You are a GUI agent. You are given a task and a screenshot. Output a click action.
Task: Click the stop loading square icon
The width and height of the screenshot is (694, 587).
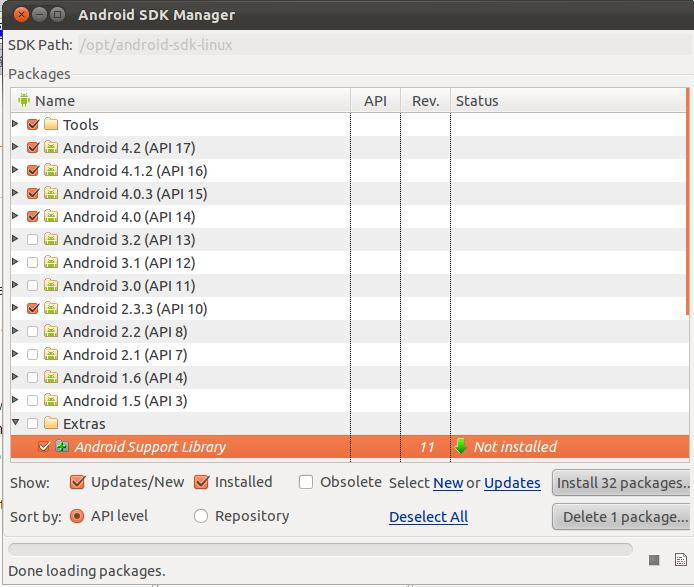(x=654, y=560)
